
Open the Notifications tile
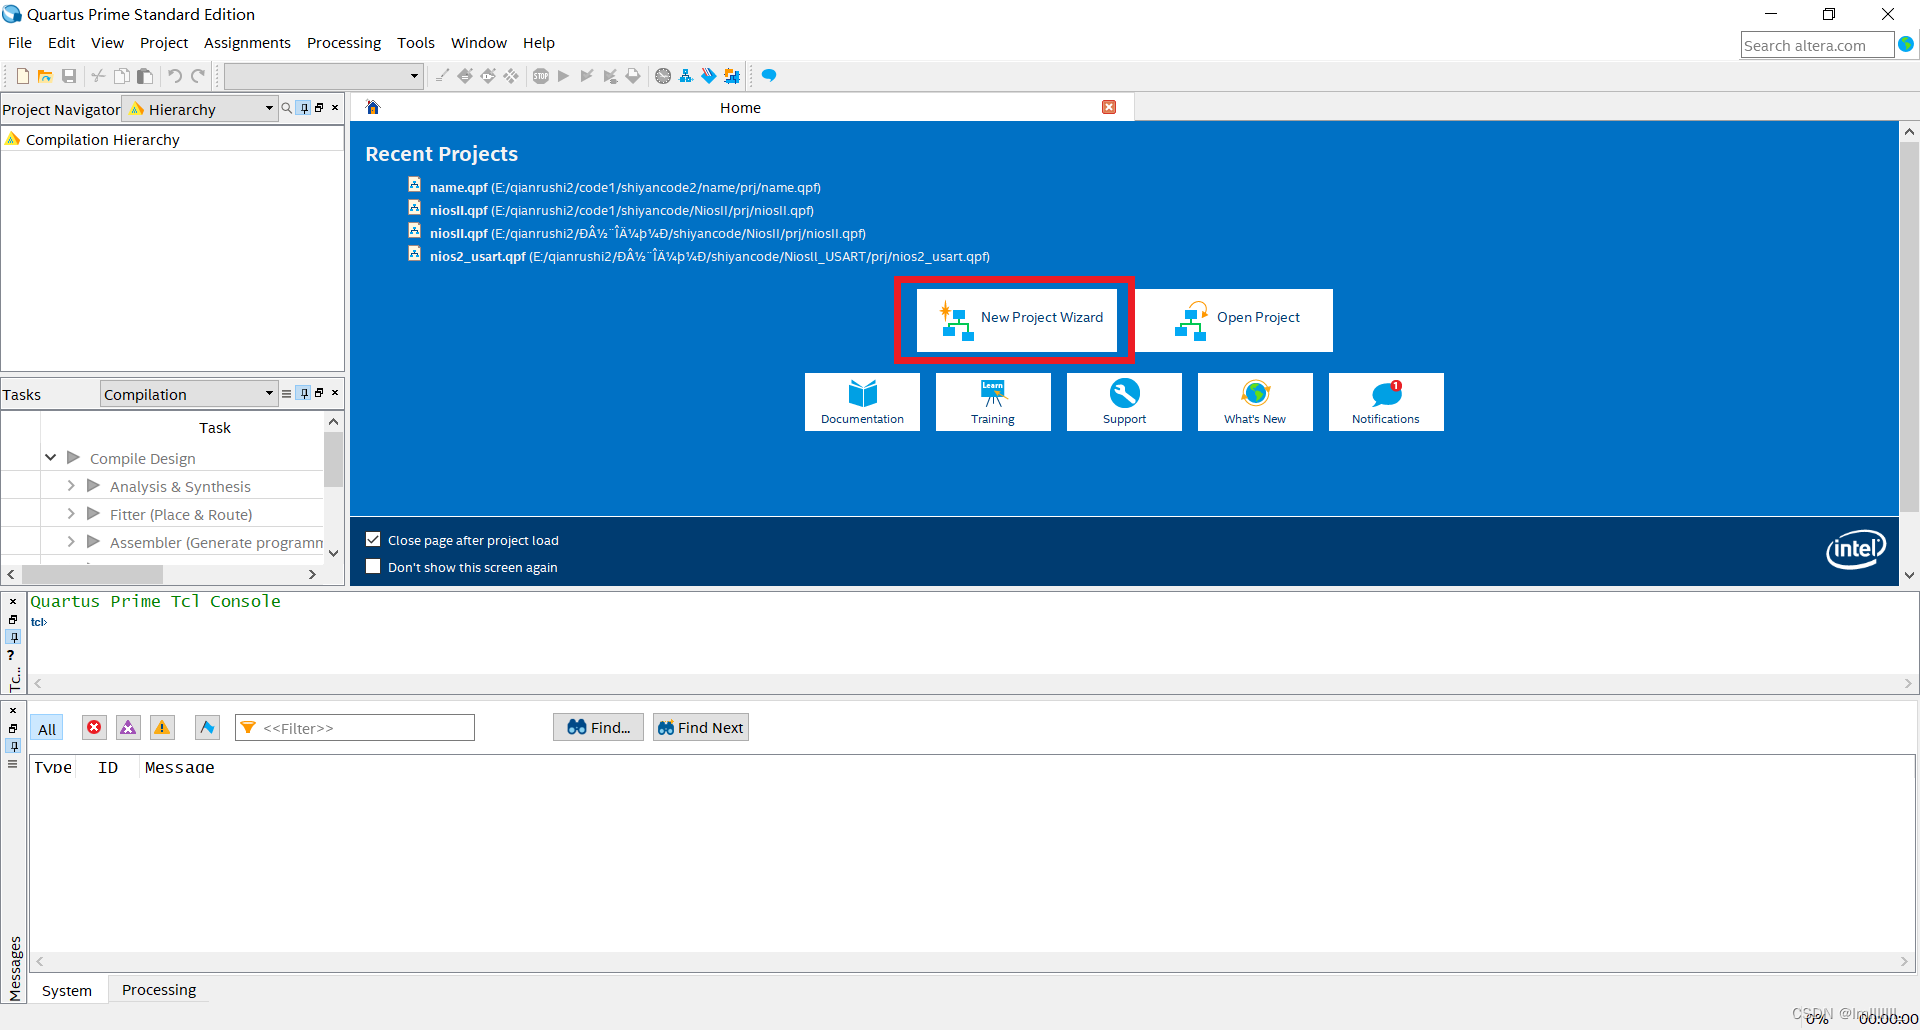pos(1386,402)
